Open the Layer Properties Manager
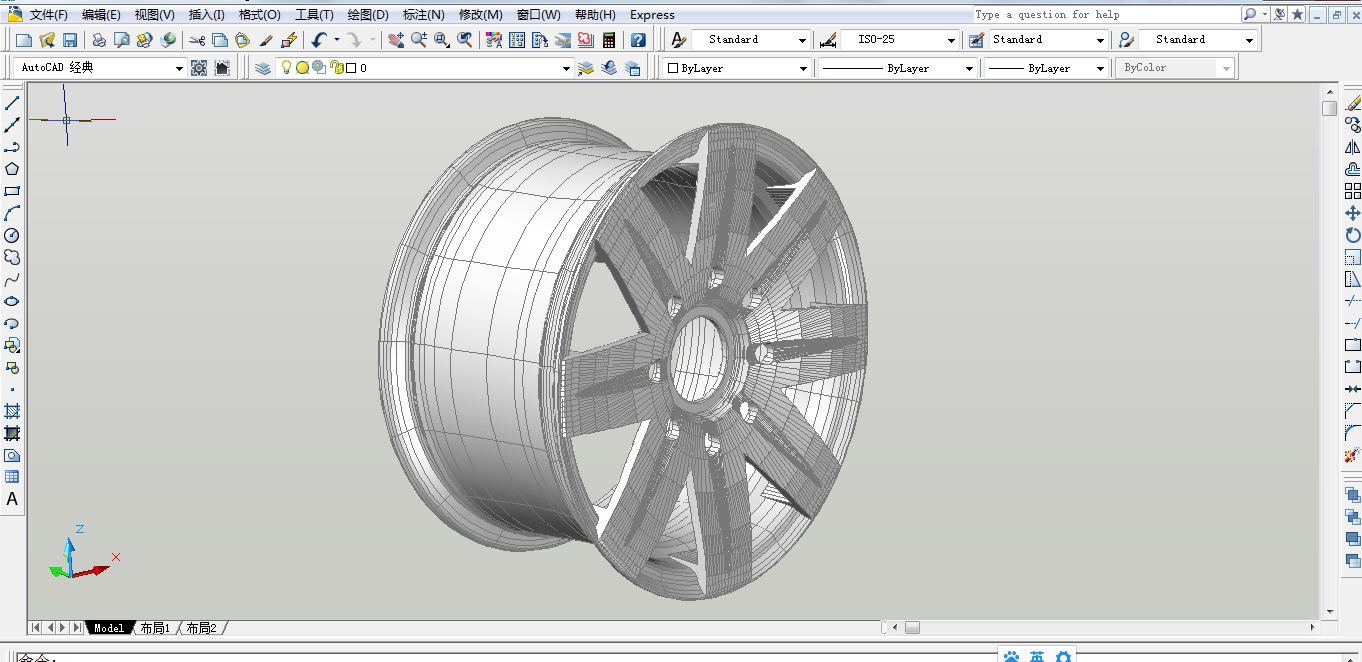The height and width of the screenshot is (662, 1362). pyautogui.click(x=262, y=68)
